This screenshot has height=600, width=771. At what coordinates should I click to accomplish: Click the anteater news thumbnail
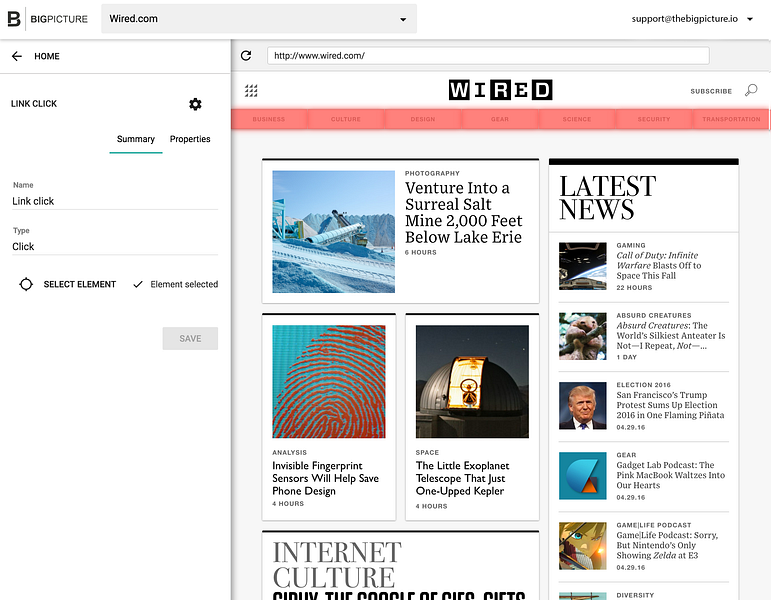583,336
